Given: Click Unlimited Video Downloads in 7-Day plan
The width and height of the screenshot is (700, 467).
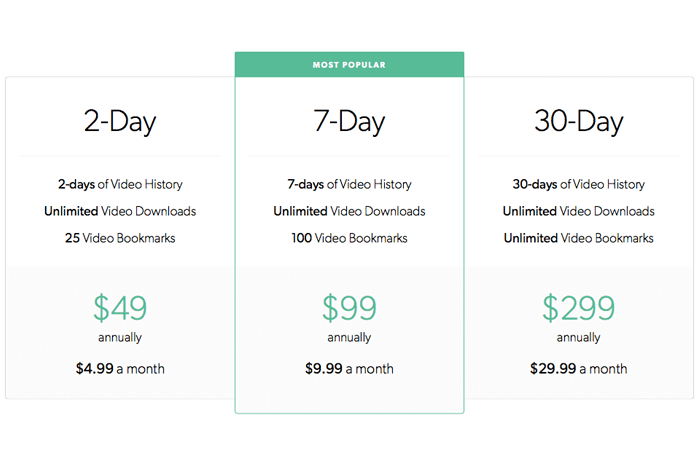Looking at the screenshot, I should (x=349, y=211).
